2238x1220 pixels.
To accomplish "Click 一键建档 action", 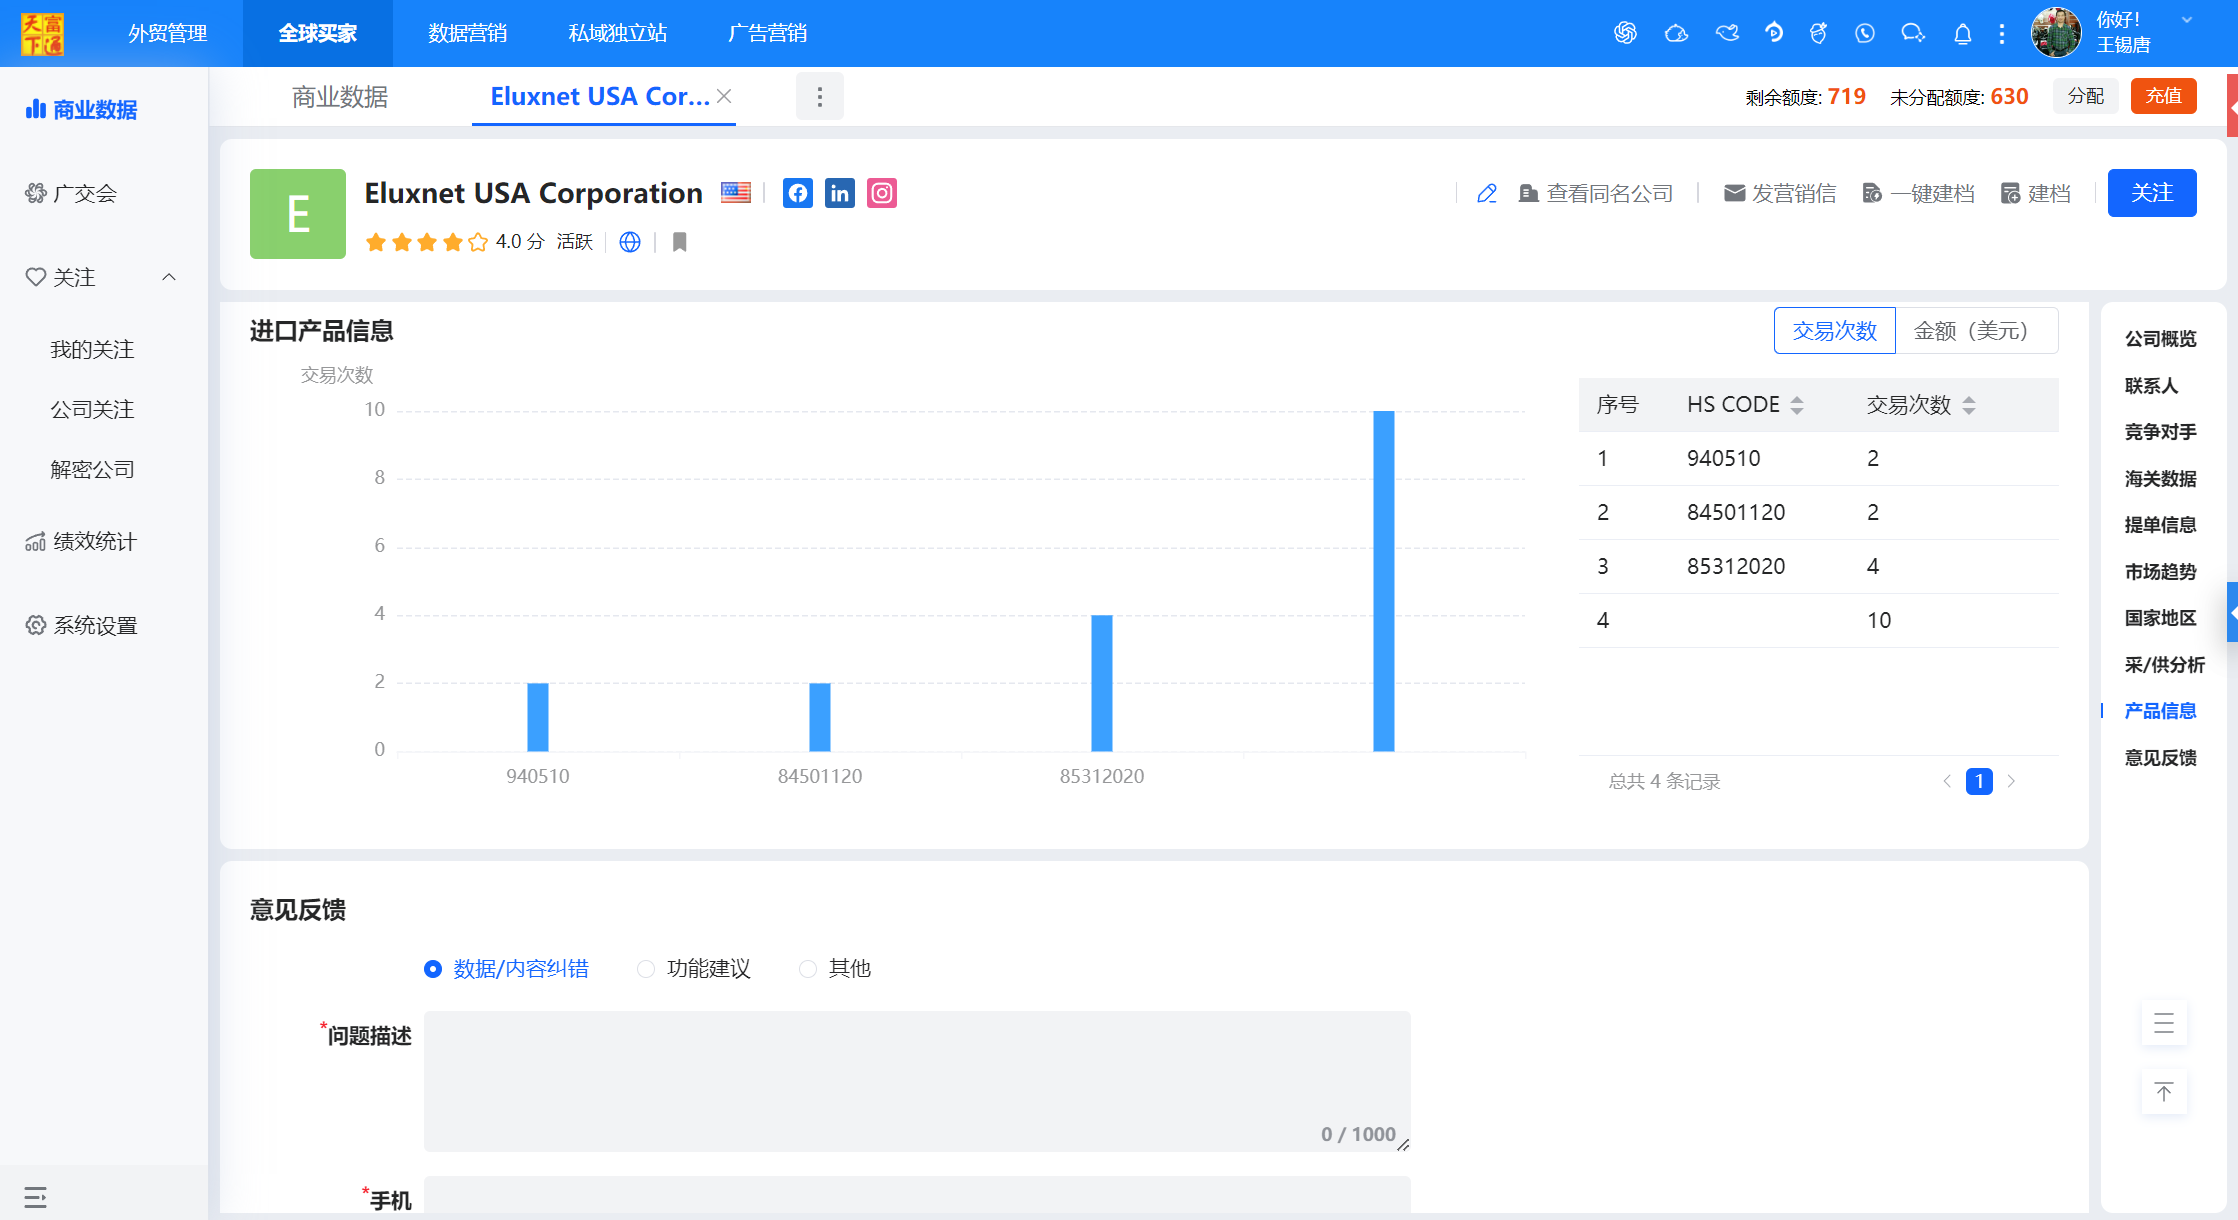I will [x=1918, y=193].
